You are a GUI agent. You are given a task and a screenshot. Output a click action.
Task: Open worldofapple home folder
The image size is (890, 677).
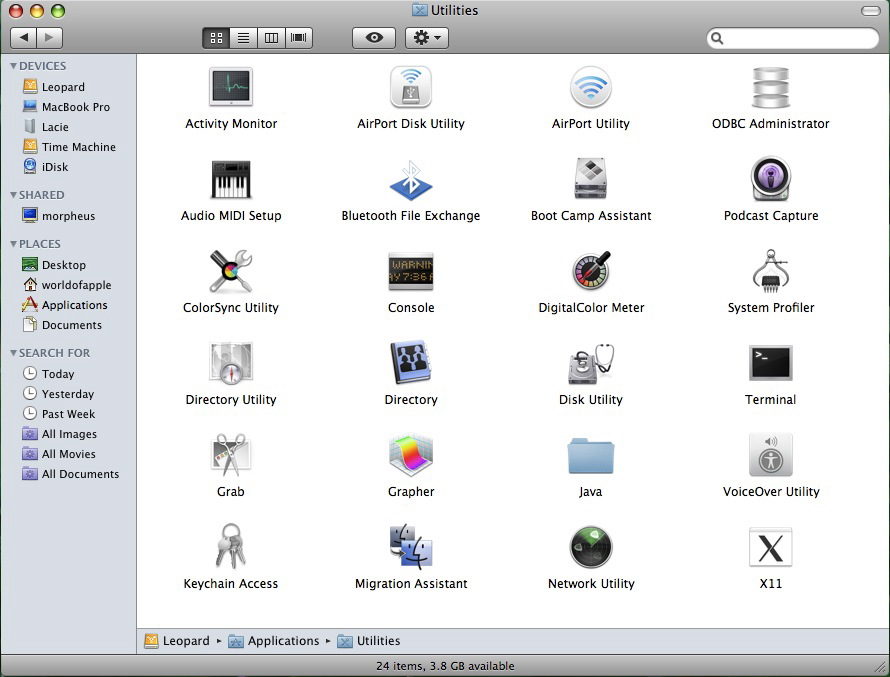pyautogui.click(x=68, y=285)
